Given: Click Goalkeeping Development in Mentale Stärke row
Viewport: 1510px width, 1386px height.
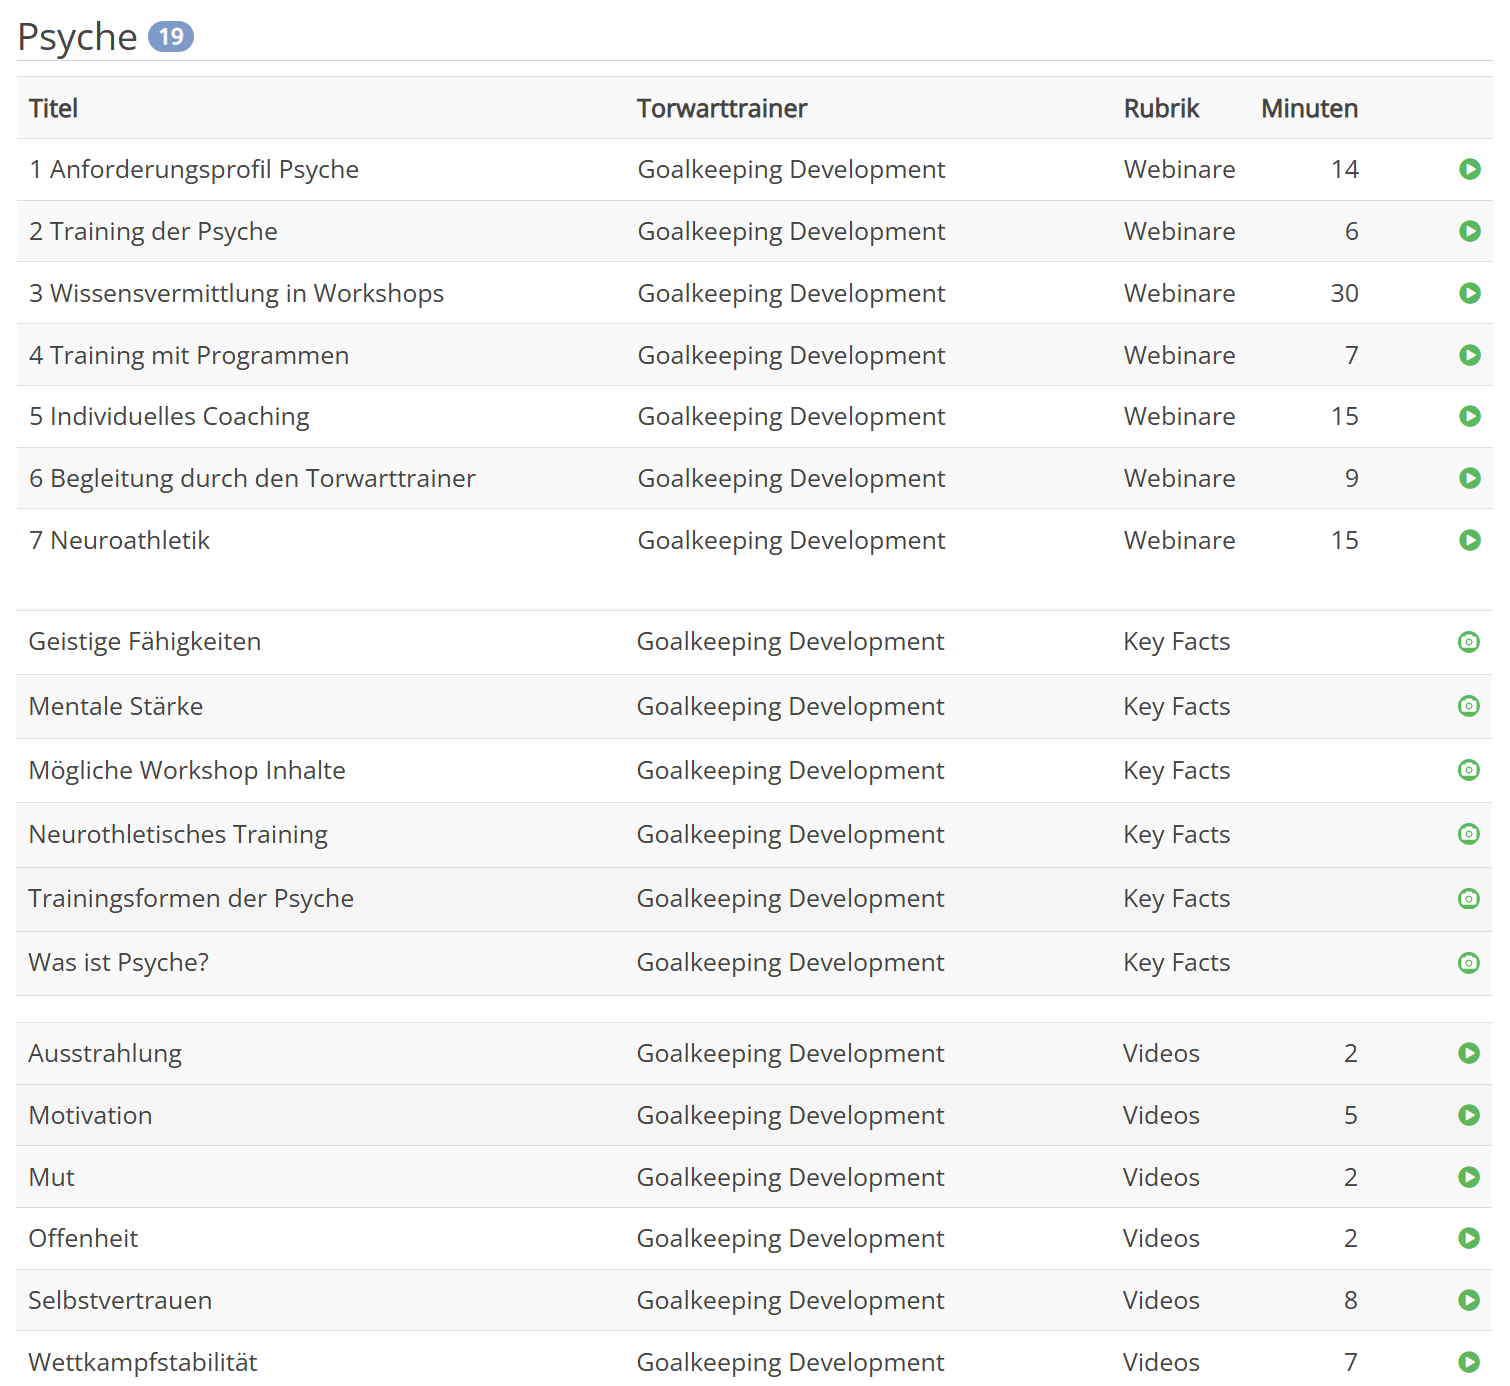Looking at the screenshot, I should tap(790, 706).
